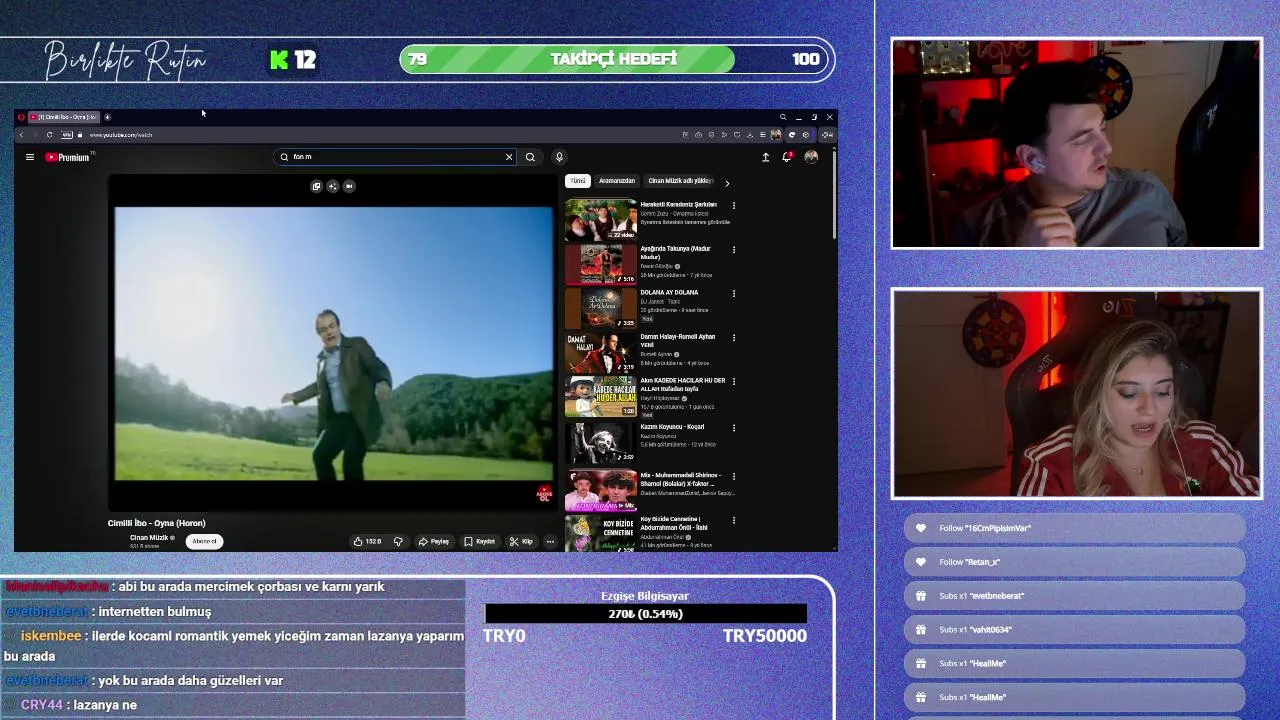Click the camera icon above the player
This screenshot has height=720, width=1280.
click(349, 186)
